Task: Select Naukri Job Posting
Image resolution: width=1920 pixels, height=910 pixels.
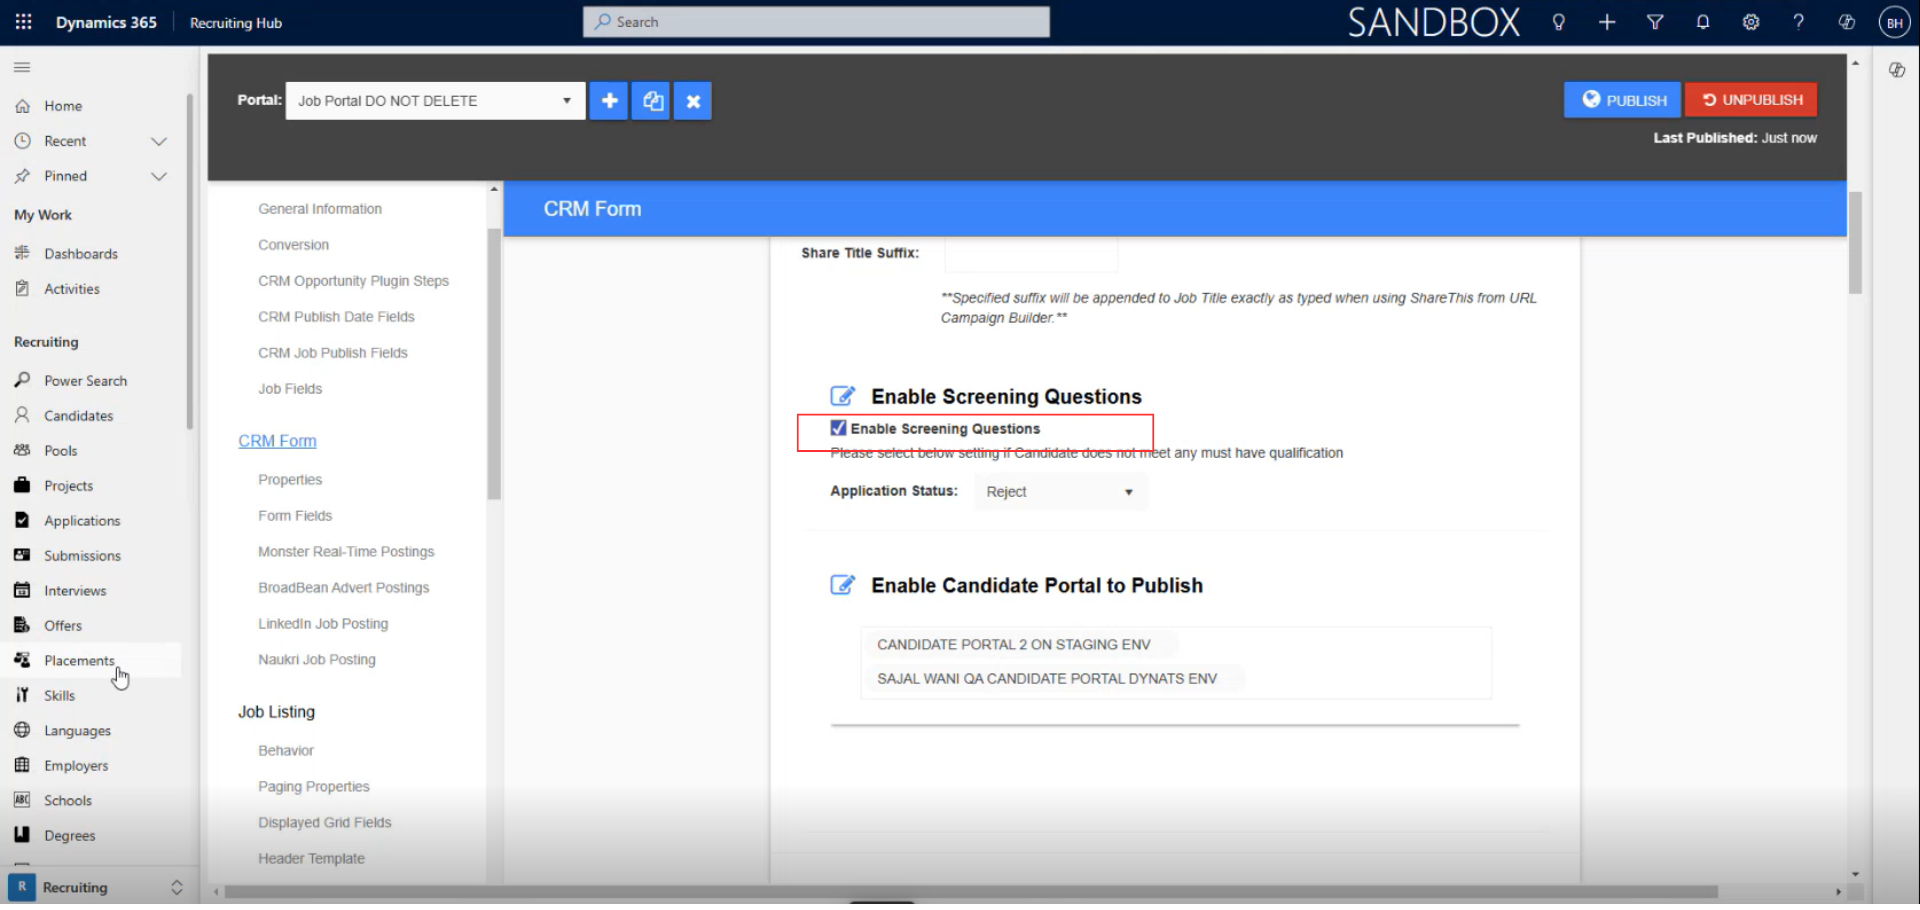Action: [x=317, y=660]
